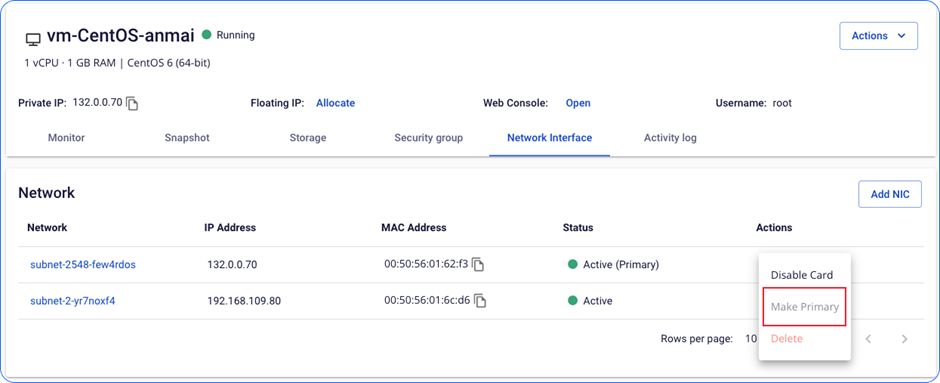Click the Status column header
Screen dimensions: 940x383
click(578, 228)
